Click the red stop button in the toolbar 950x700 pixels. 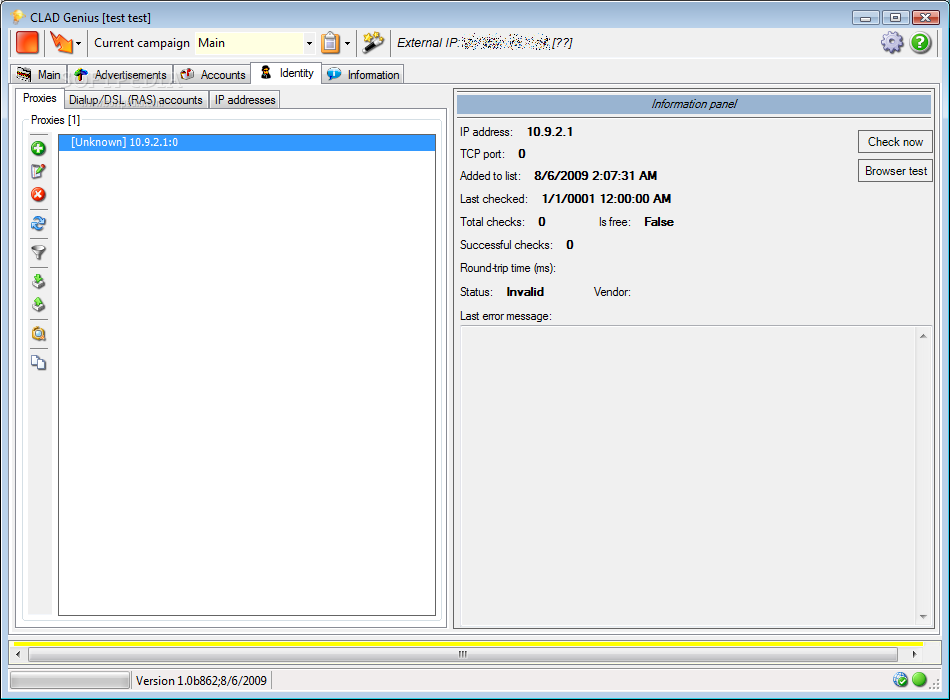[27, 42]
